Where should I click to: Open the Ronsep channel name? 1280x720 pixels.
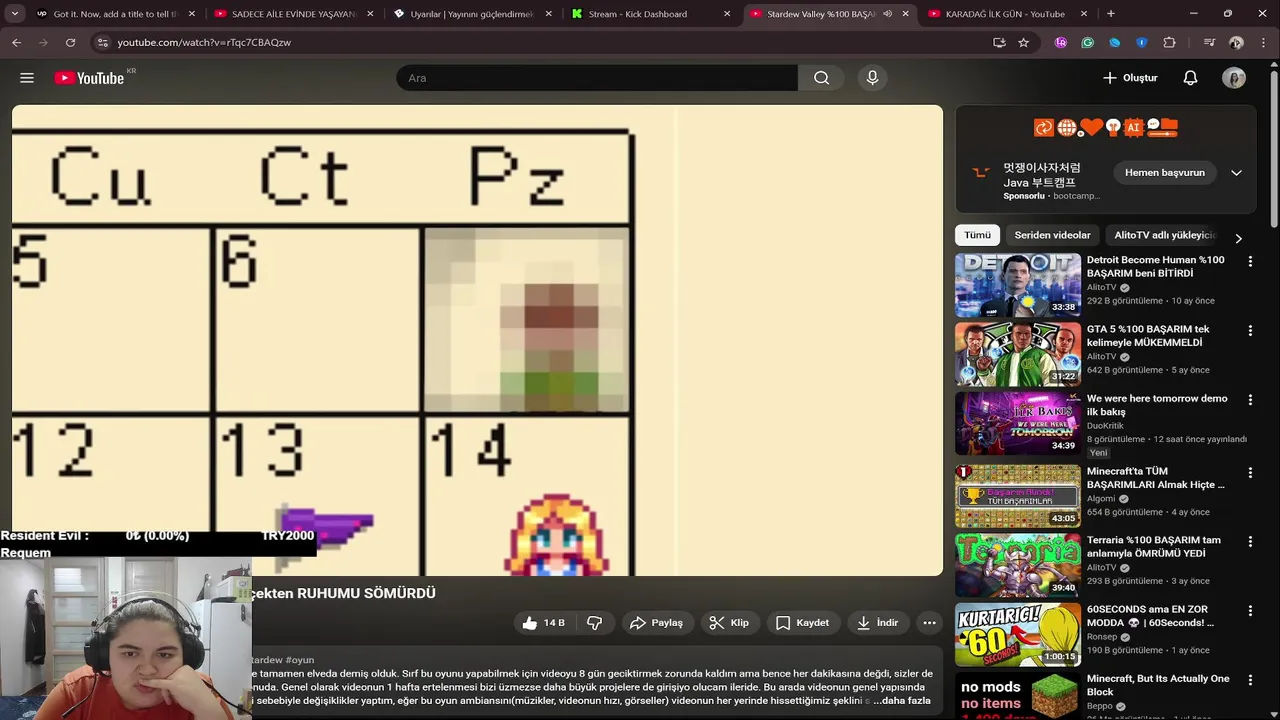click(x=1103, y=636)
